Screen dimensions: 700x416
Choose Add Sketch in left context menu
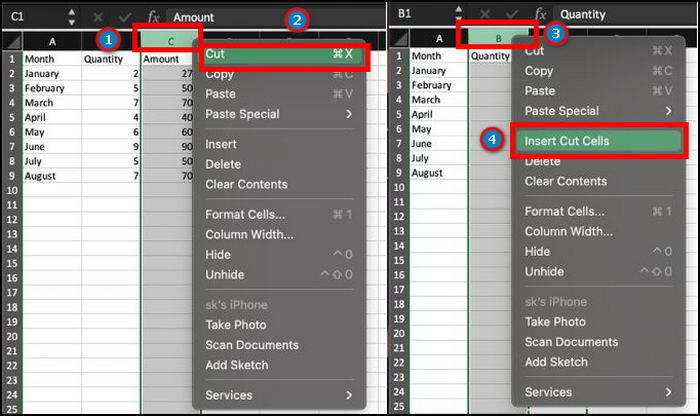(x=279, y=365)
